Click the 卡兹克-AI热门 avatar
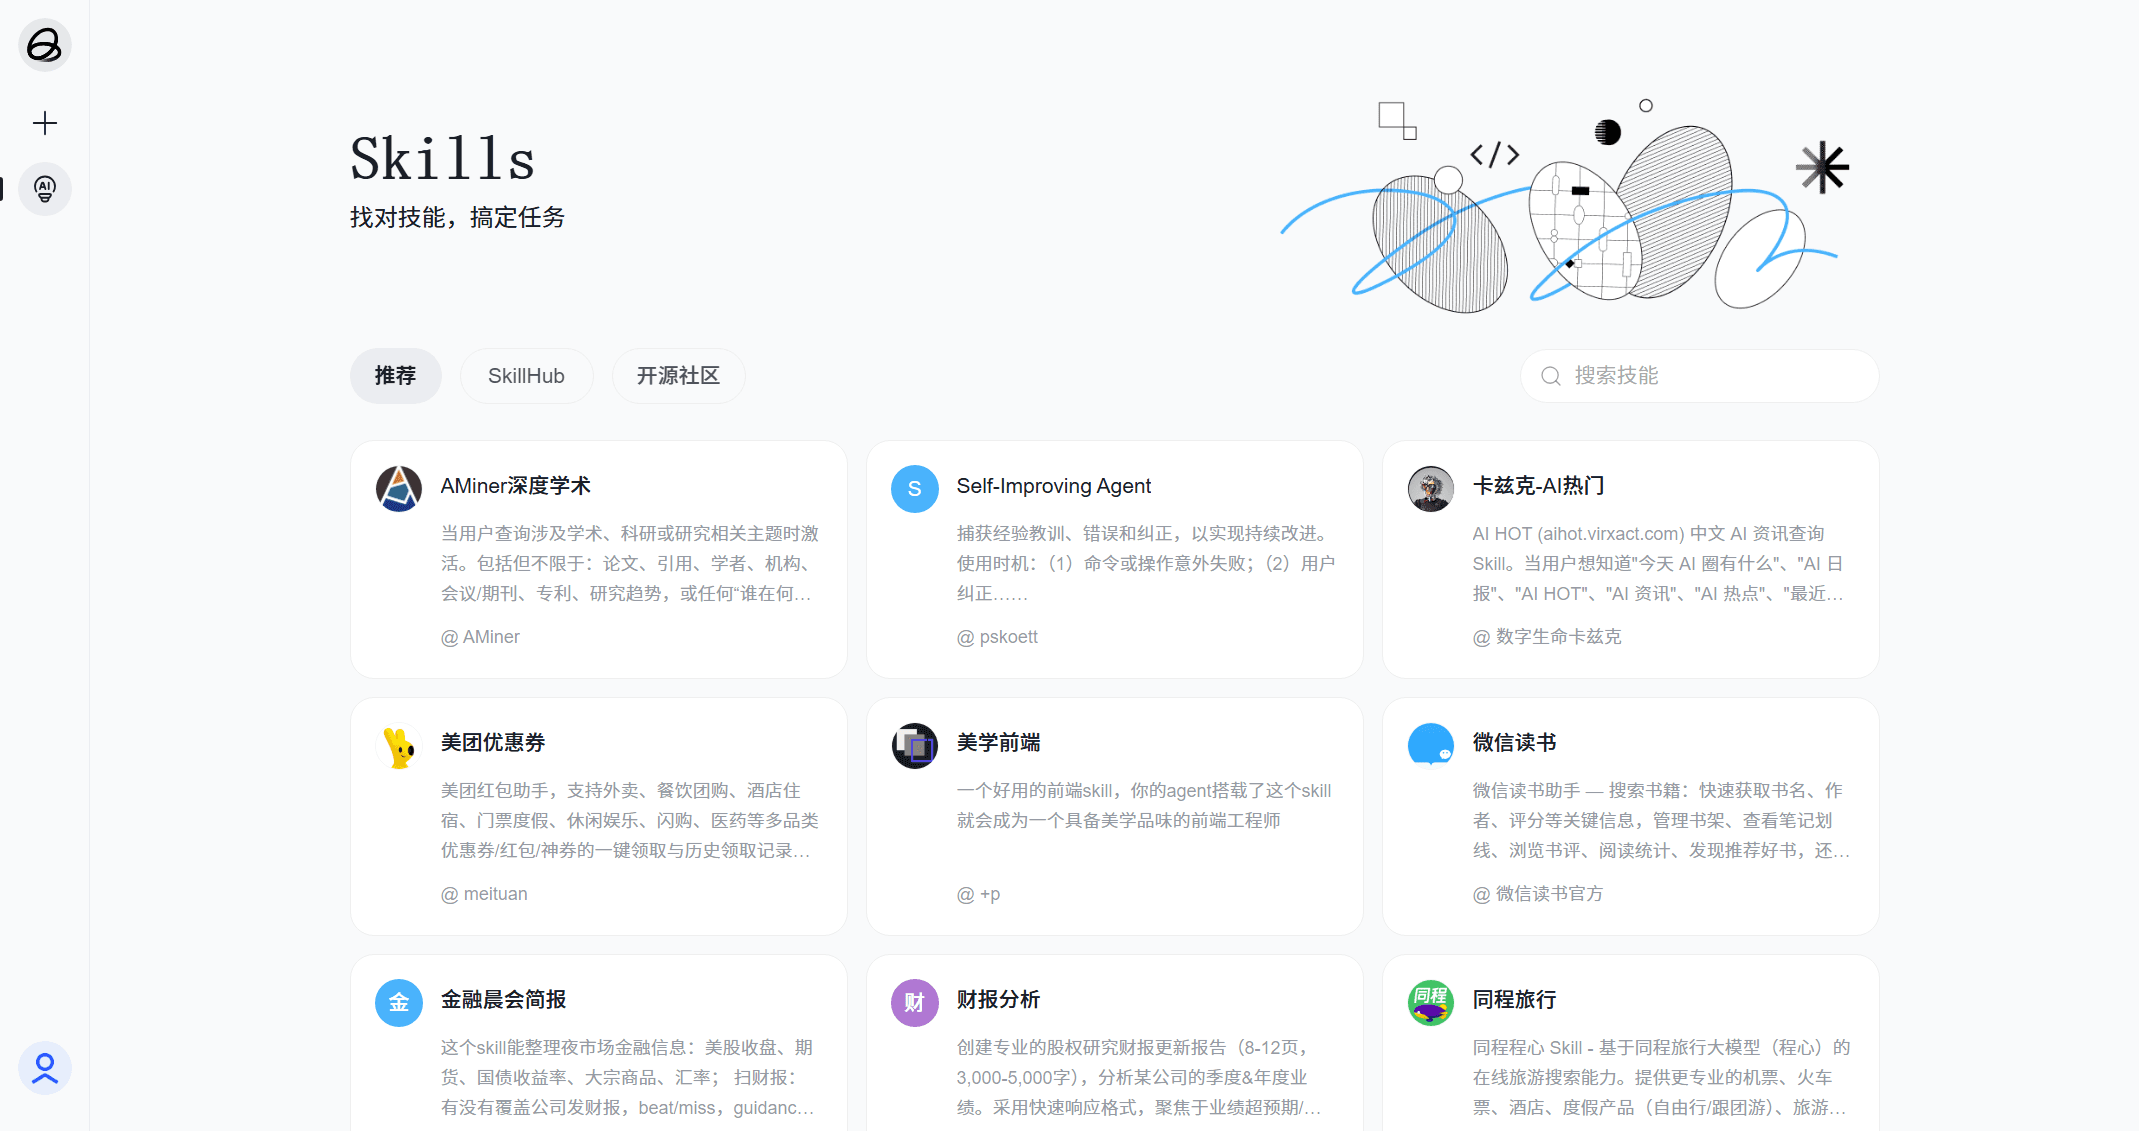 click(1431, 489)
